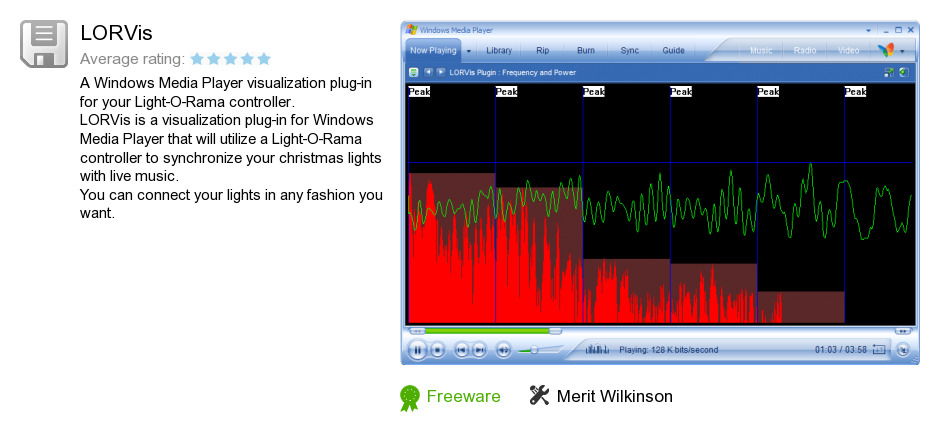Open the Radio tab
This screenshot has width=940, height=442.
805,50
